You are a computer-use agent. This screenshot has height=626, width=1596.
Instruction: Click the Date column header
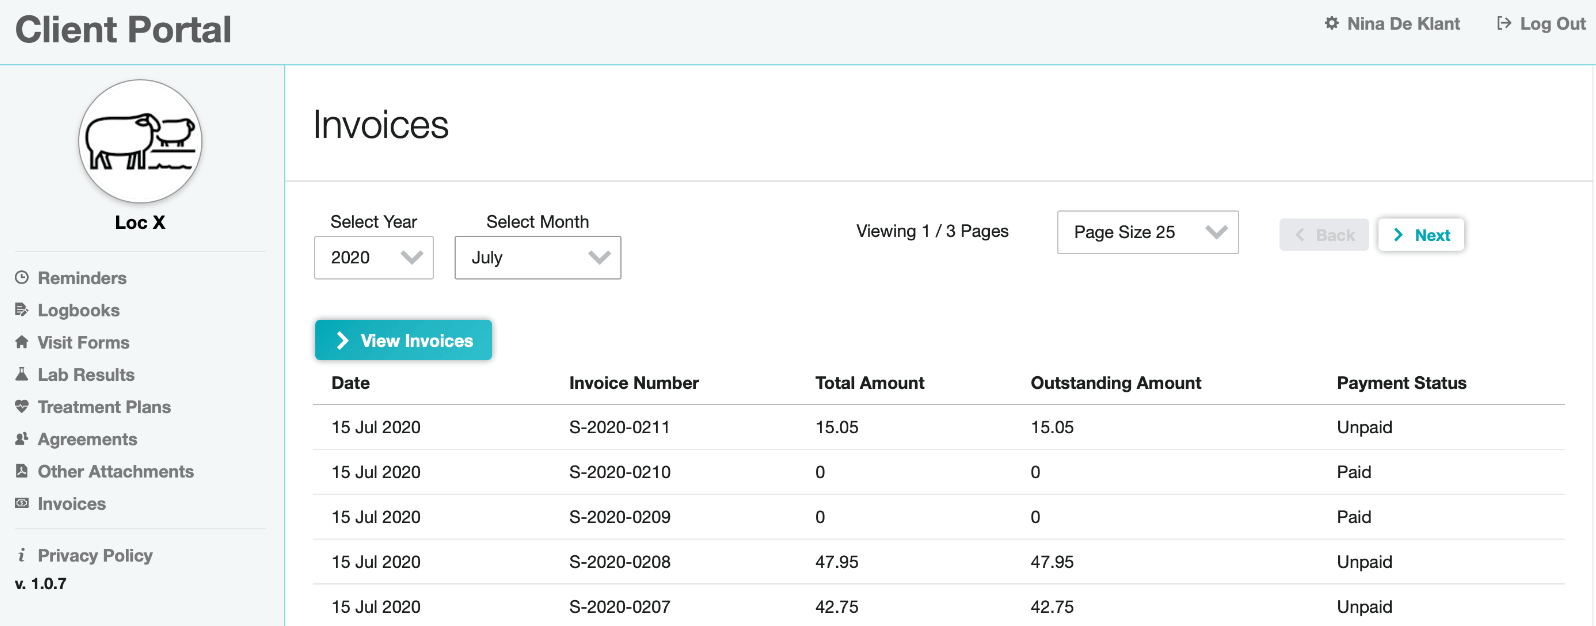tap(351, 383)
